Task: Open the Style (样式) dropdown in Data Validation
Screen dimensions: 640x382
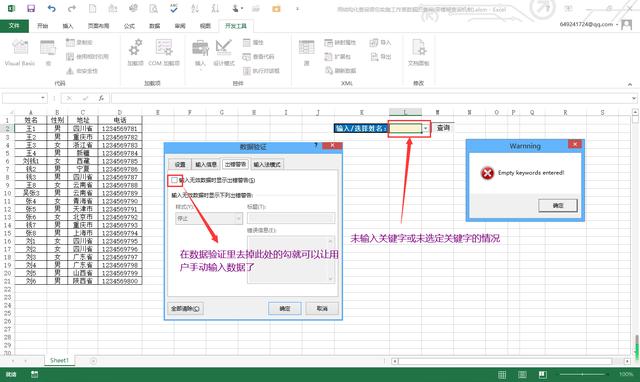Action: coord(209,219)
